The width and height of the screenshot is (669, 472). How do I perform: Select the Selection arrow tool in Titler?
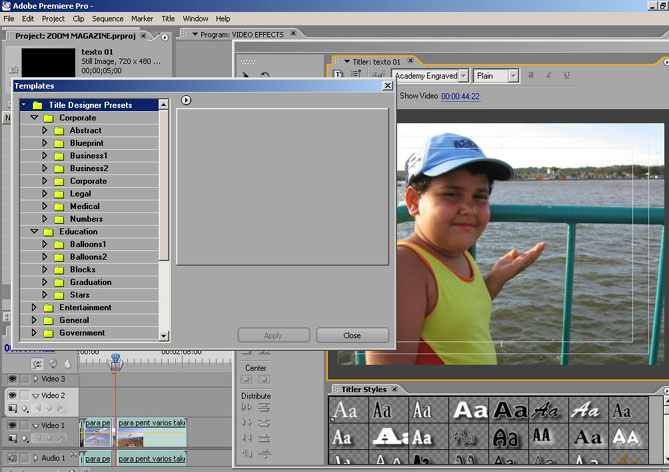tap(247, 76)
